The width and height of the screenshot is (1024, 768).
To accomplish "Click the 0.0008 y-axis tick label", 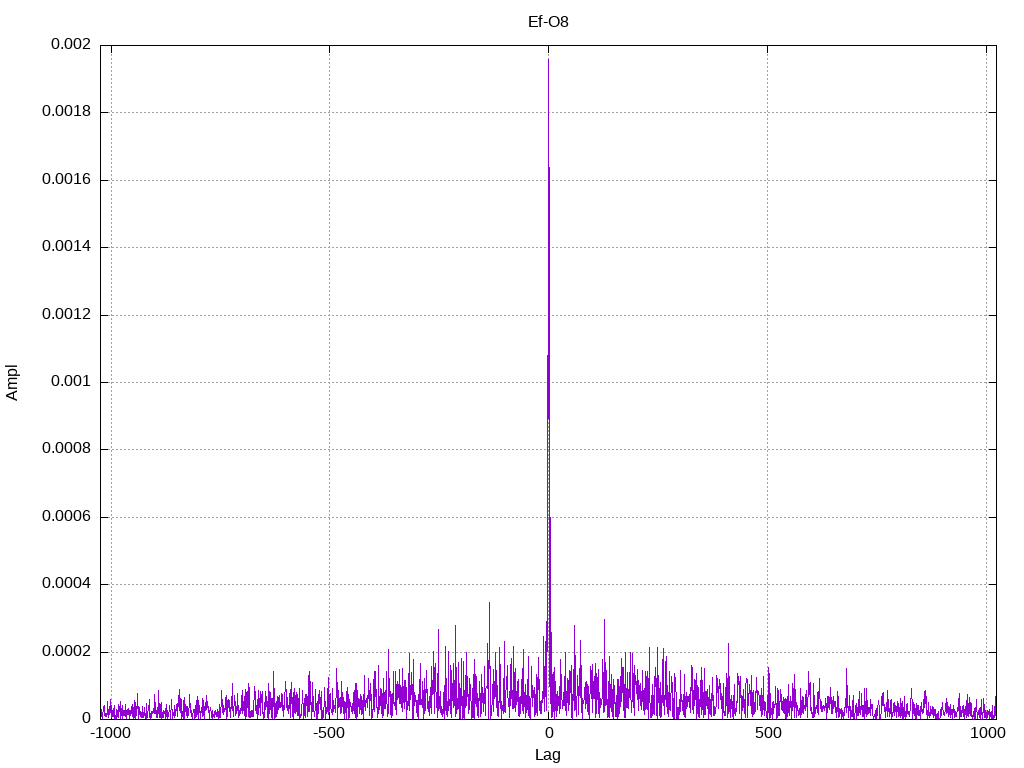I will 66,449.
